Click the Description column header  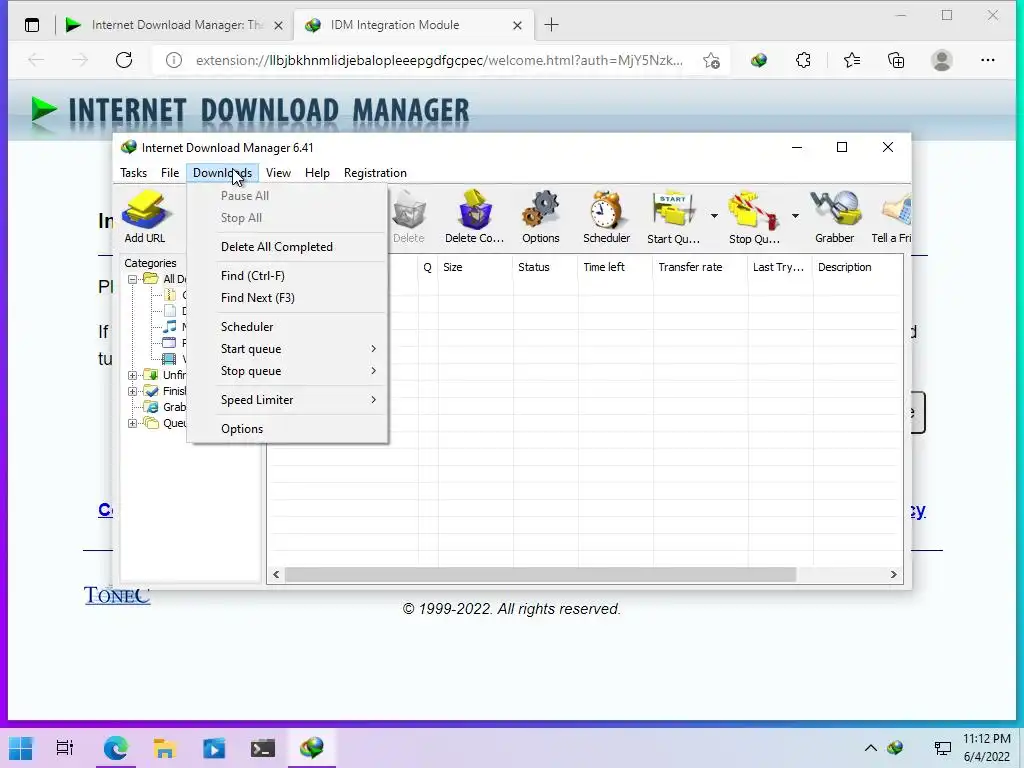pos(857,267)
